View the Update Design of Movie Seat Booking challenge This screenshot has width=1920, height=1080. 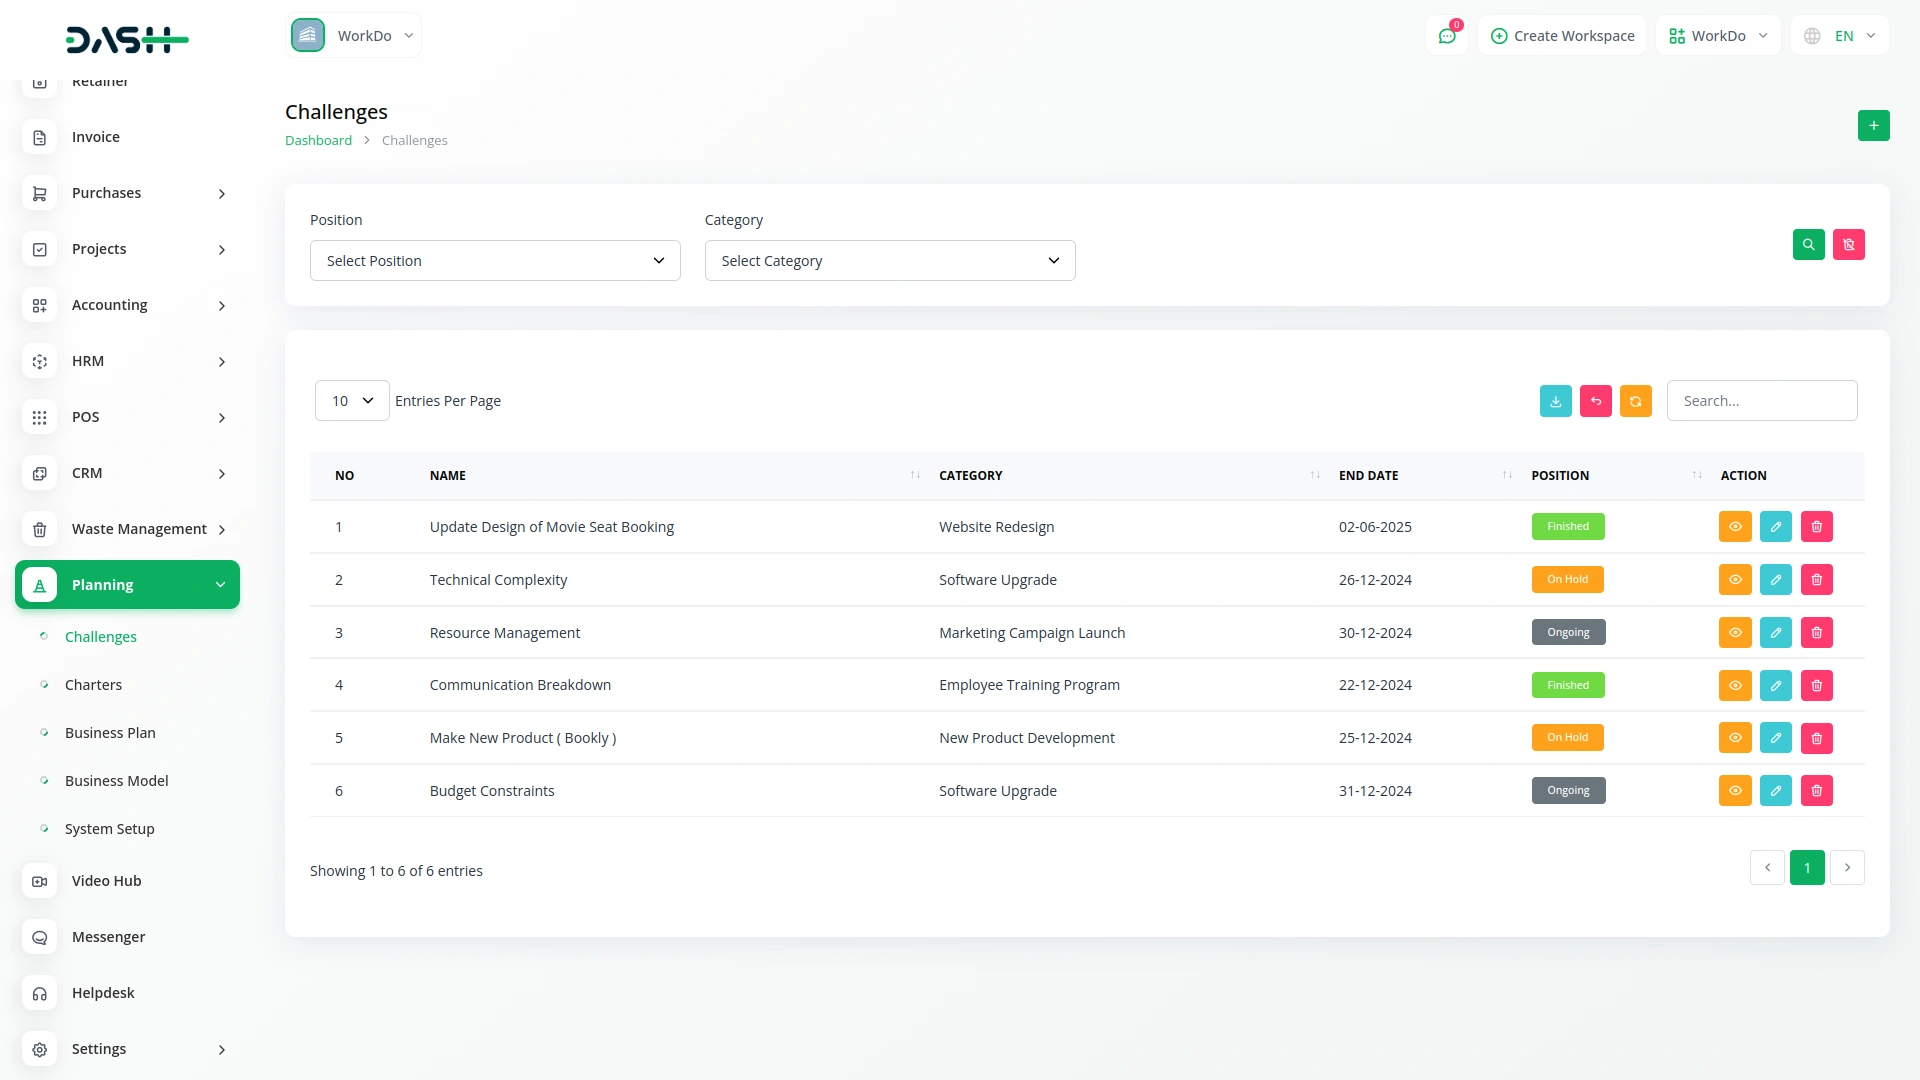pos(1735,527)
